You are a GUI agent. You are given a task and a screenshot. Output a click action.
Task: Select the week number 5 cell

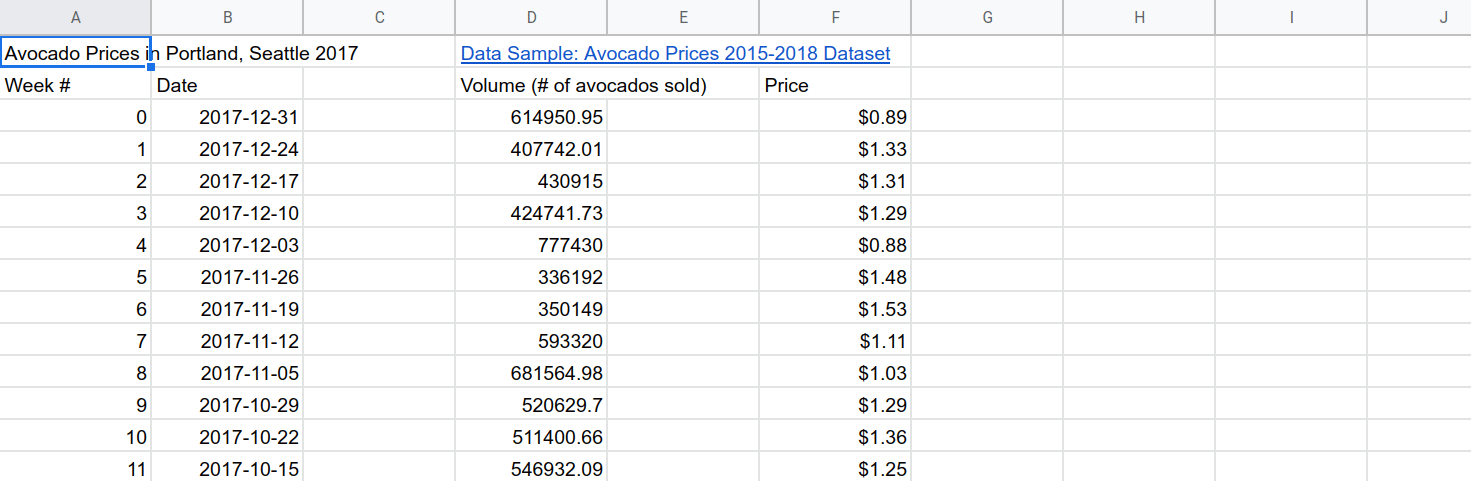point(76,277)
